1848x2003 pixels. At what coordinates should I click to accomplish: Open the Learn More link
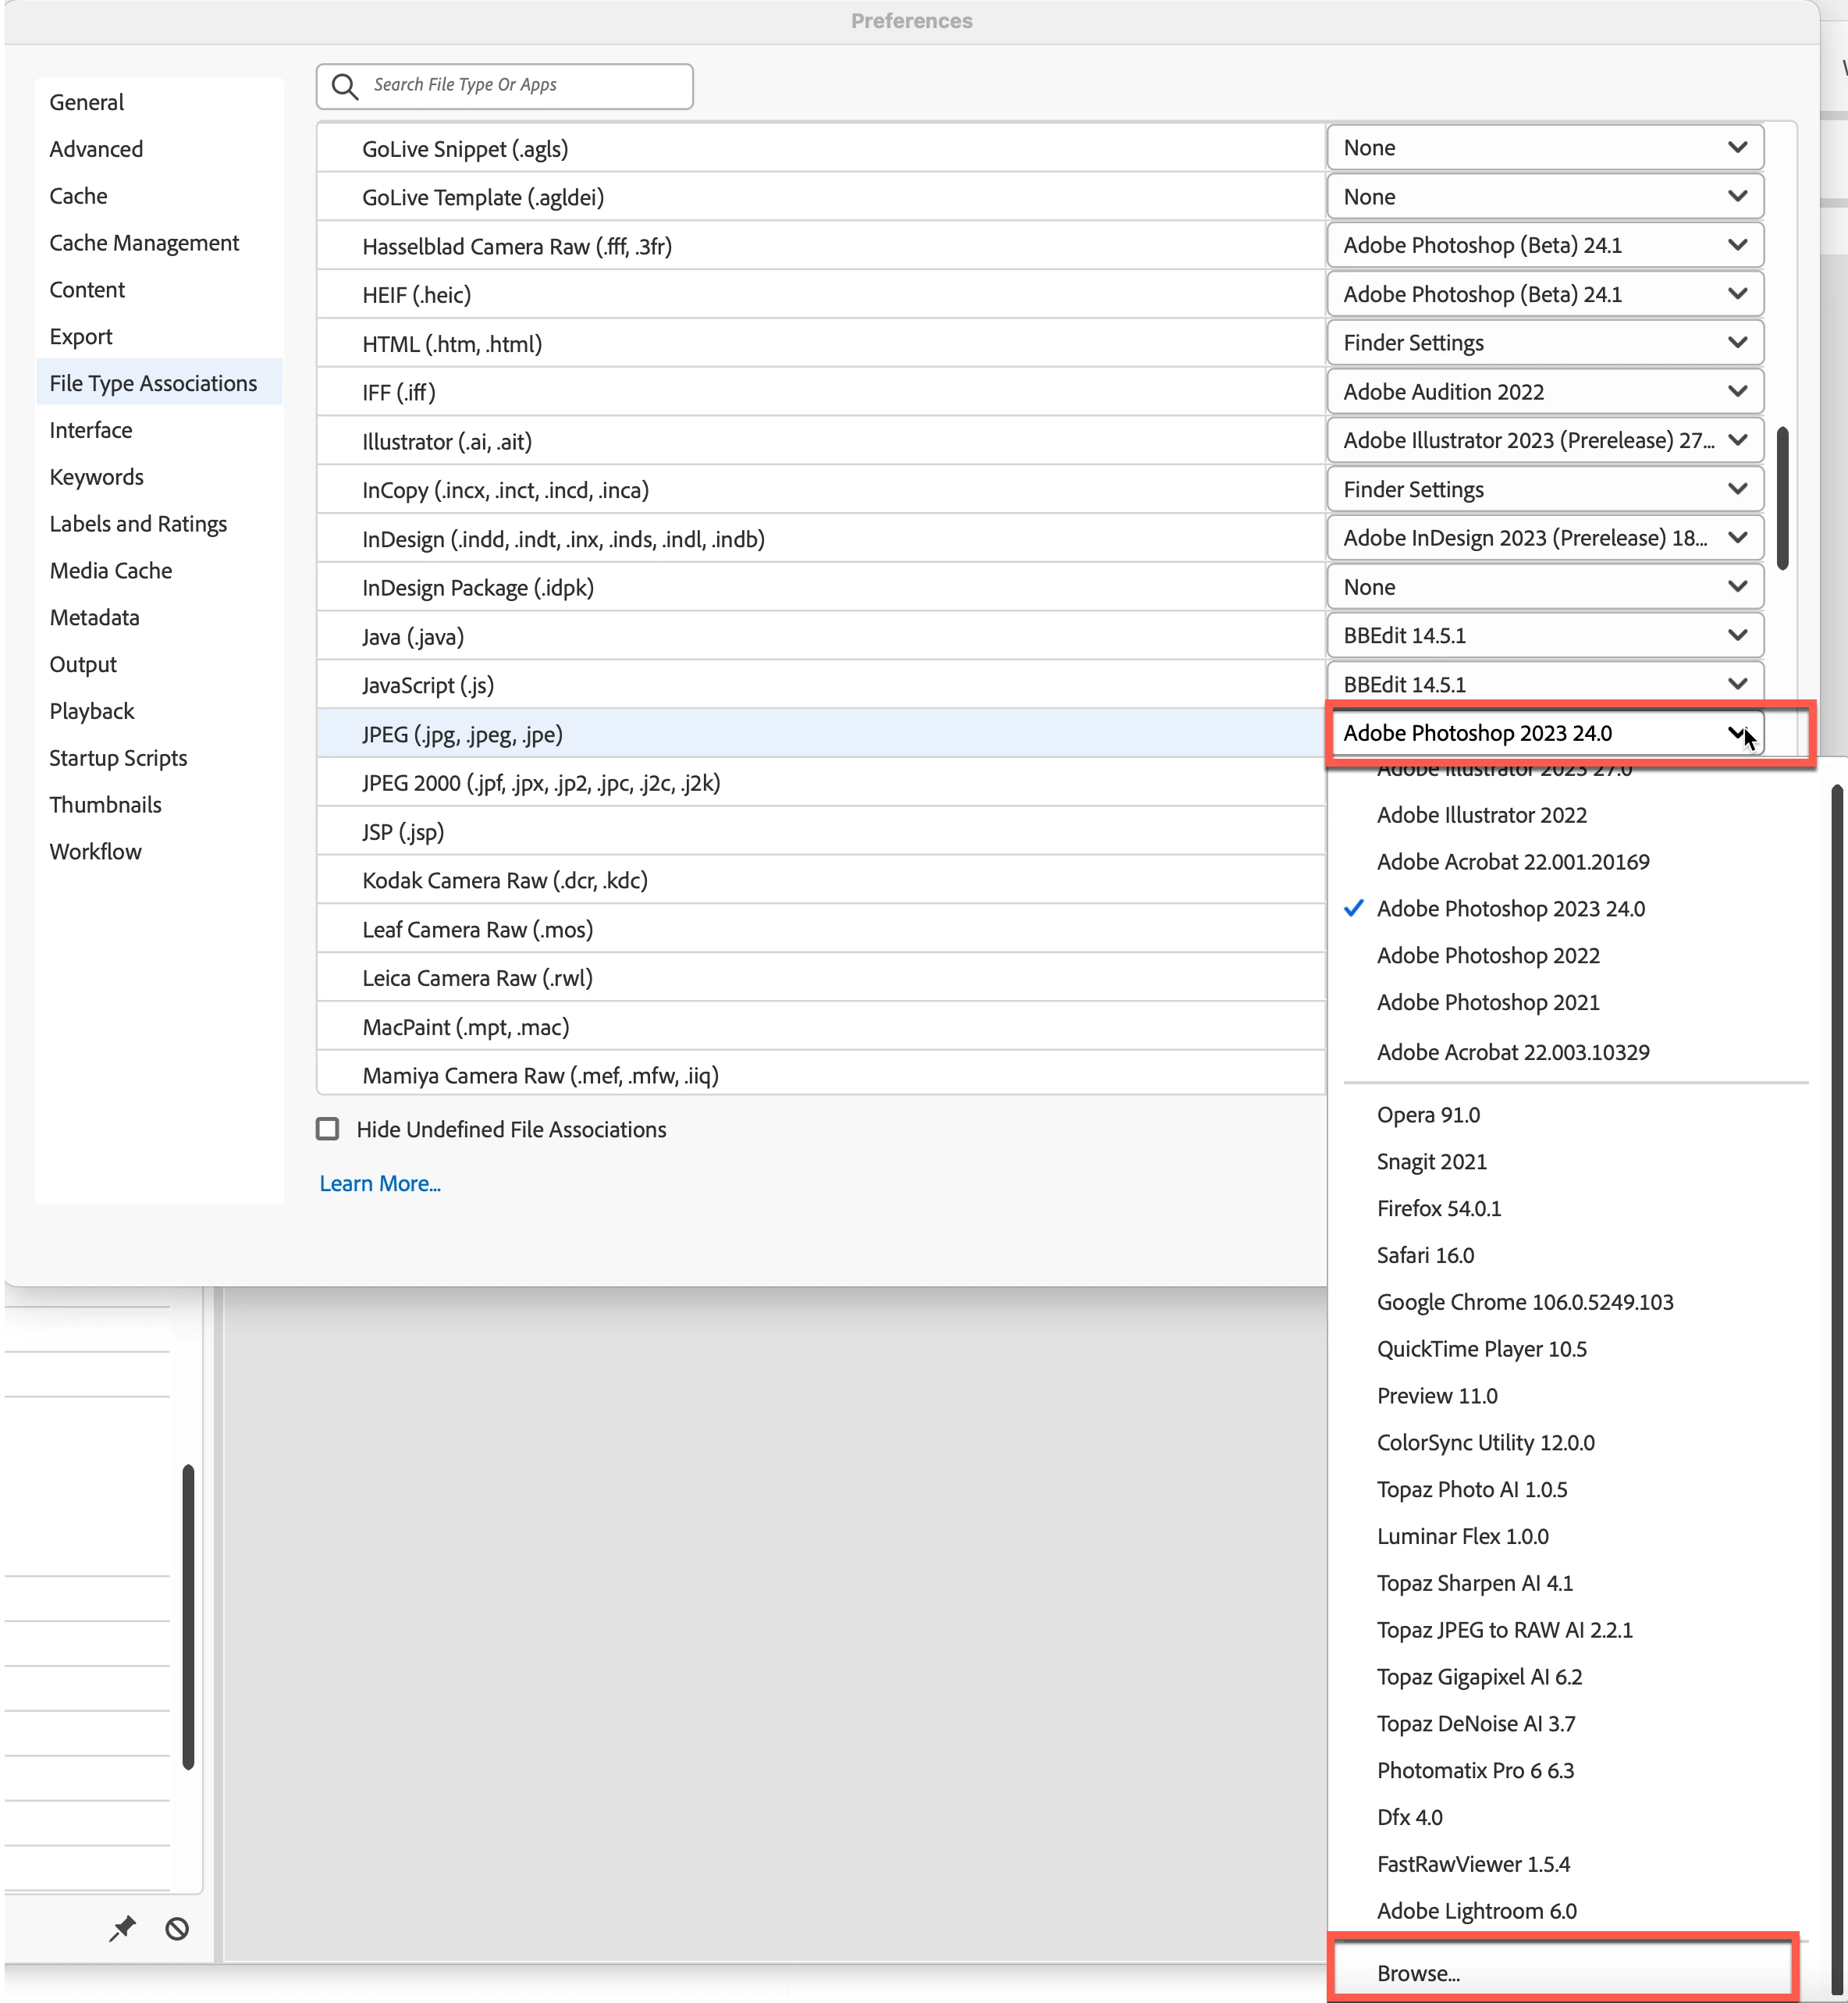pos(380,1183)
